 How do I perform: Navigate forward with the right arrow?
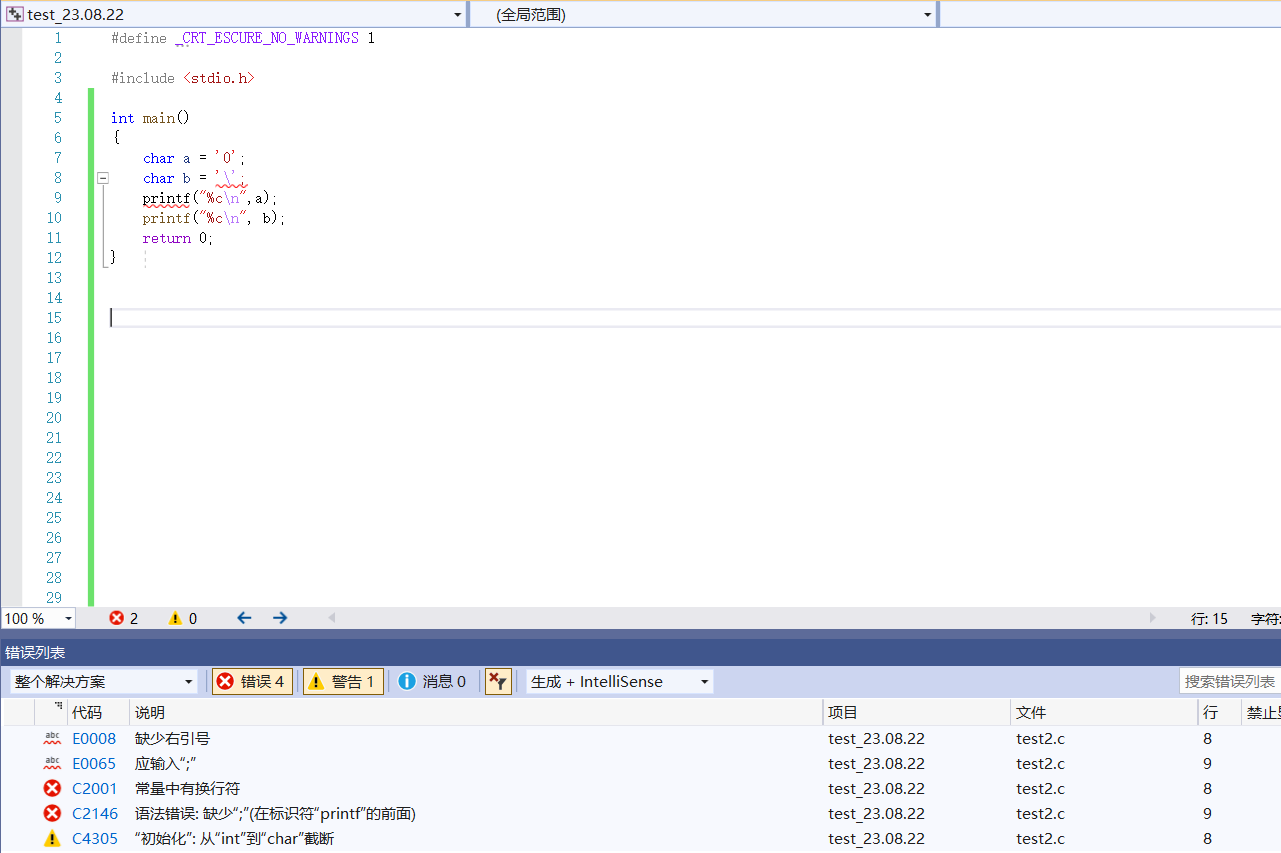(280, 618)
